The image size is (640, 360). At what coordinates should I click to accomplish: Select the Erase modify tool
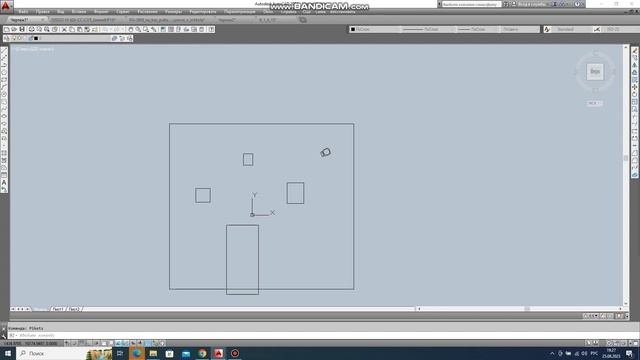pos(635,51)
